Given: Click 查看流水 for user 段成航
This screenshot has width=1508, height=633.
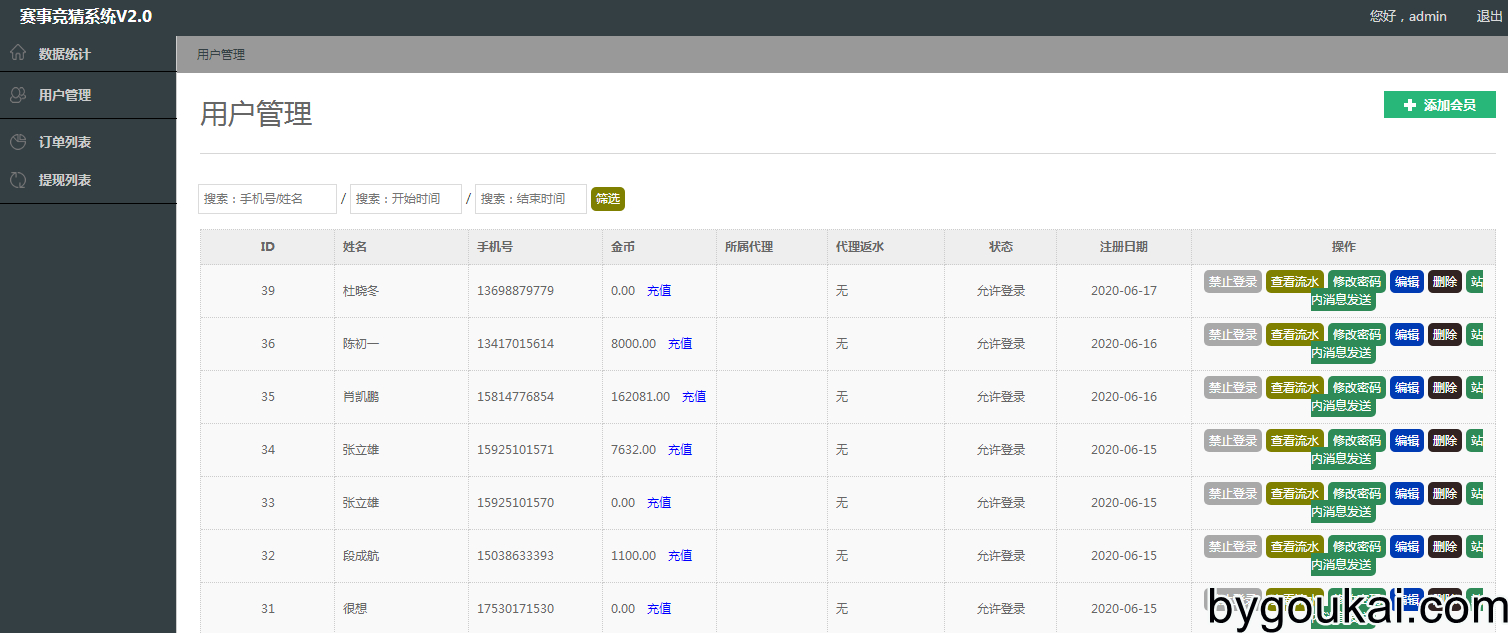Looking at the screenshot, I should [1295, 547].
